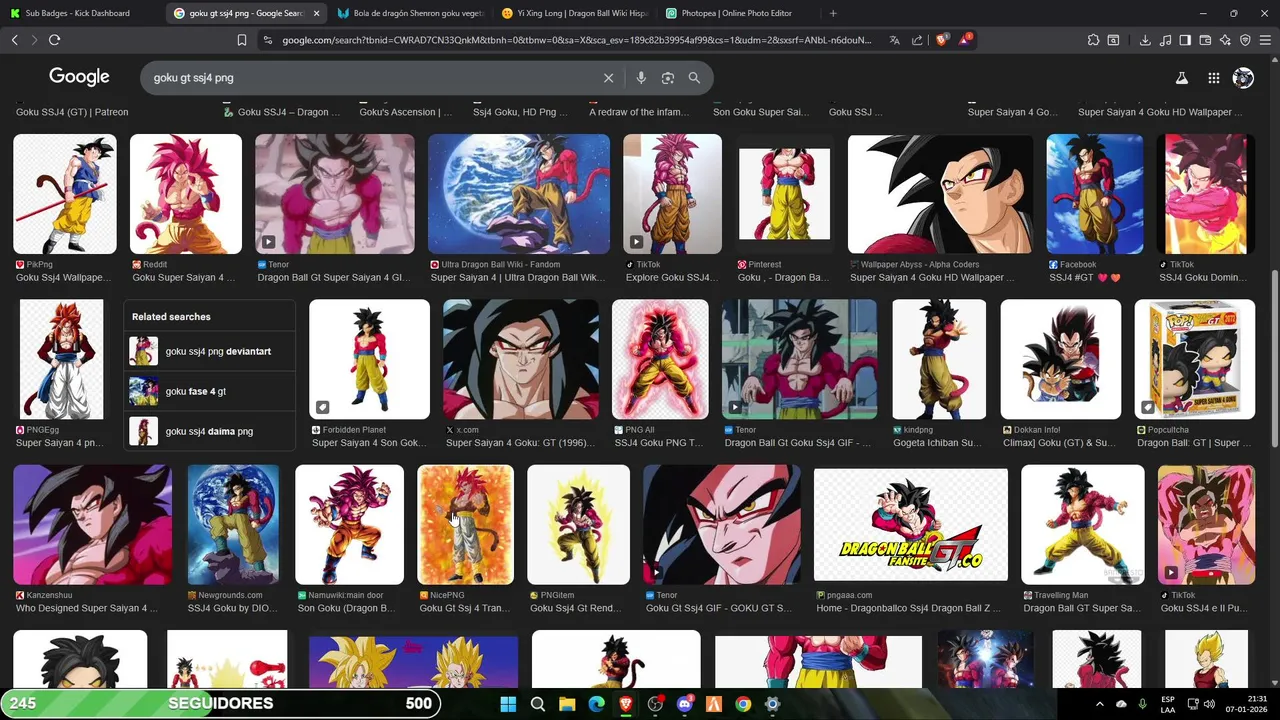Image resolution: width=1280 pixels, height=720 pixels.
Task: Open the Brave Wallet icon
Action: click(x=1205, y=40)
